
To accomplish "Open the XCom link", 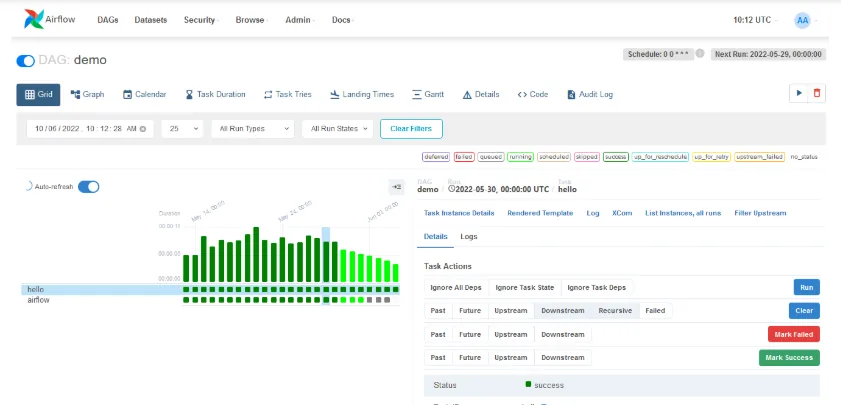I will click(622, 213).
